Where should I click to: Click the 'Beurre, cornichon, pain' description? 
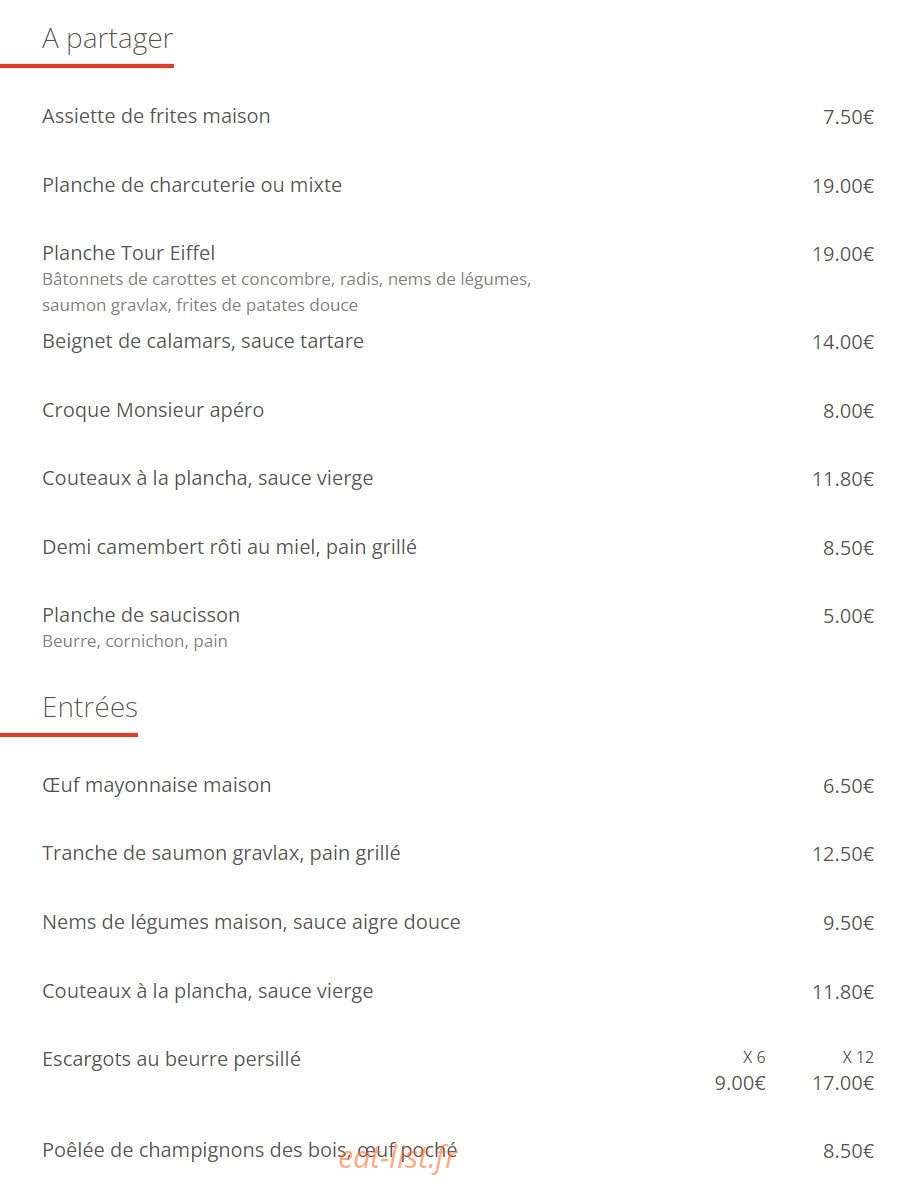134,641
